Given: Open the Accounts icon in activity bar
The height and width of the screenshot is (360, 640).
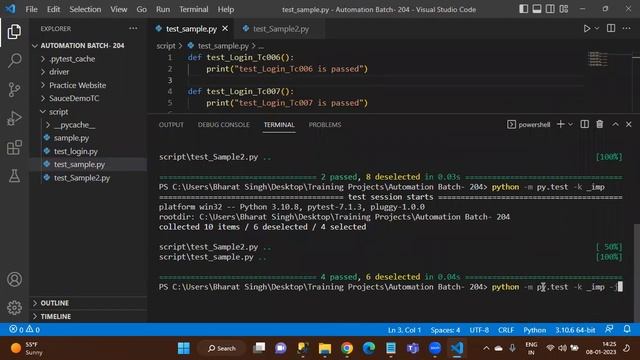Looking at the screenshot, I should point(14,279).
